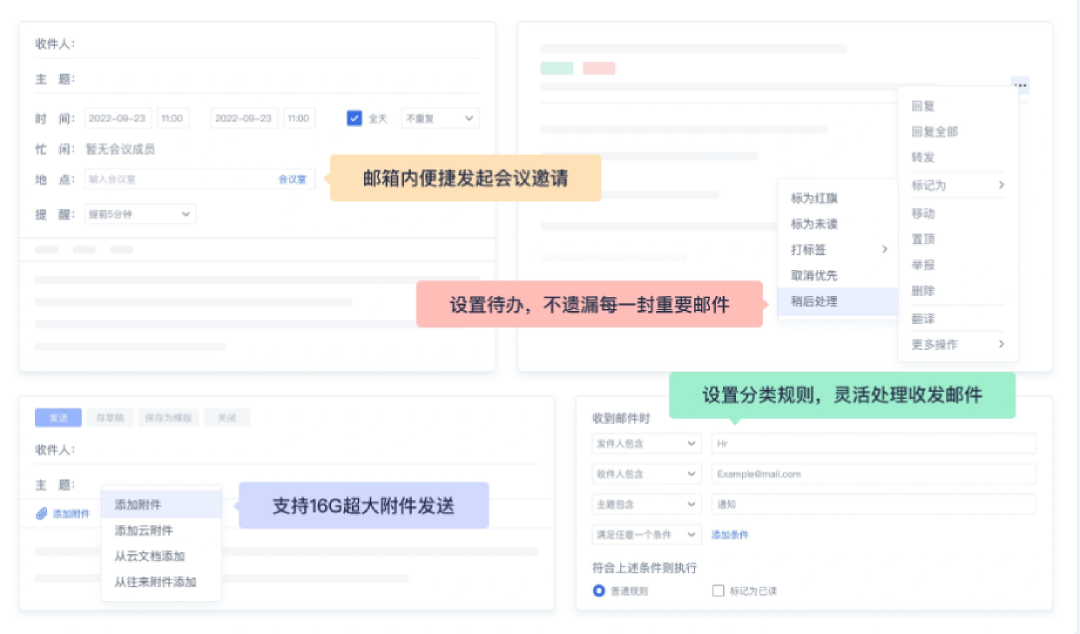Viewport: 1080px width, 634px height.
Task: Expand the 更多操作 submenu
Action: (x=957, y=344)
